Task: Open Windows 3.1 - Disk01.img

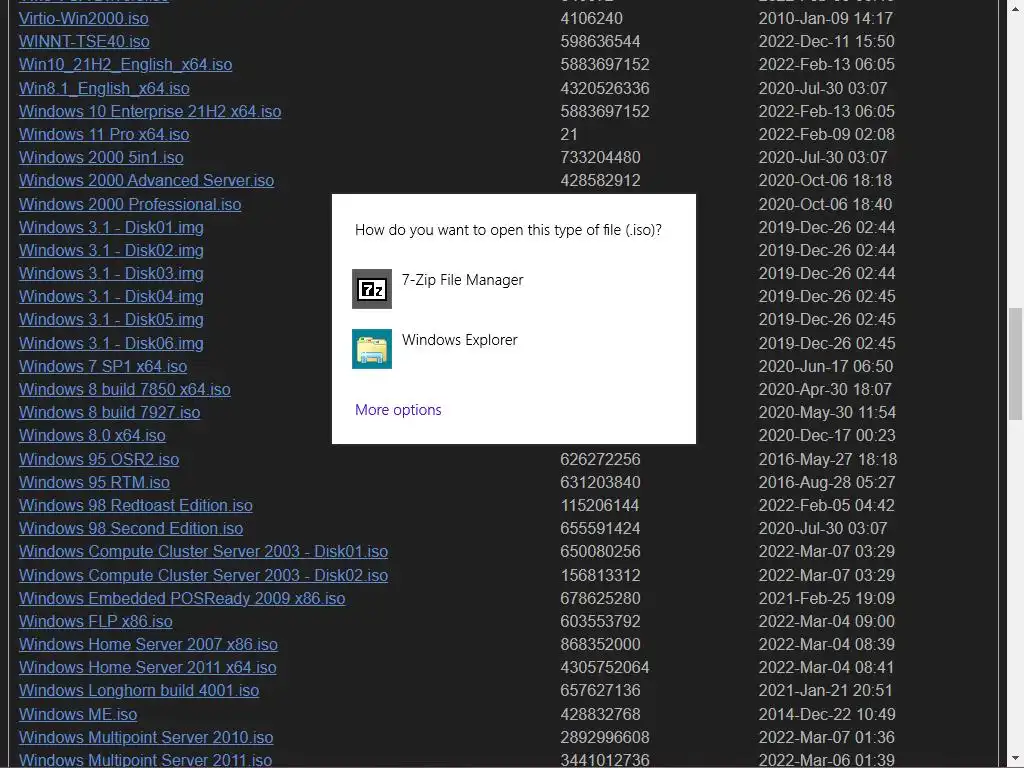Action: click(x=111, y=227)
